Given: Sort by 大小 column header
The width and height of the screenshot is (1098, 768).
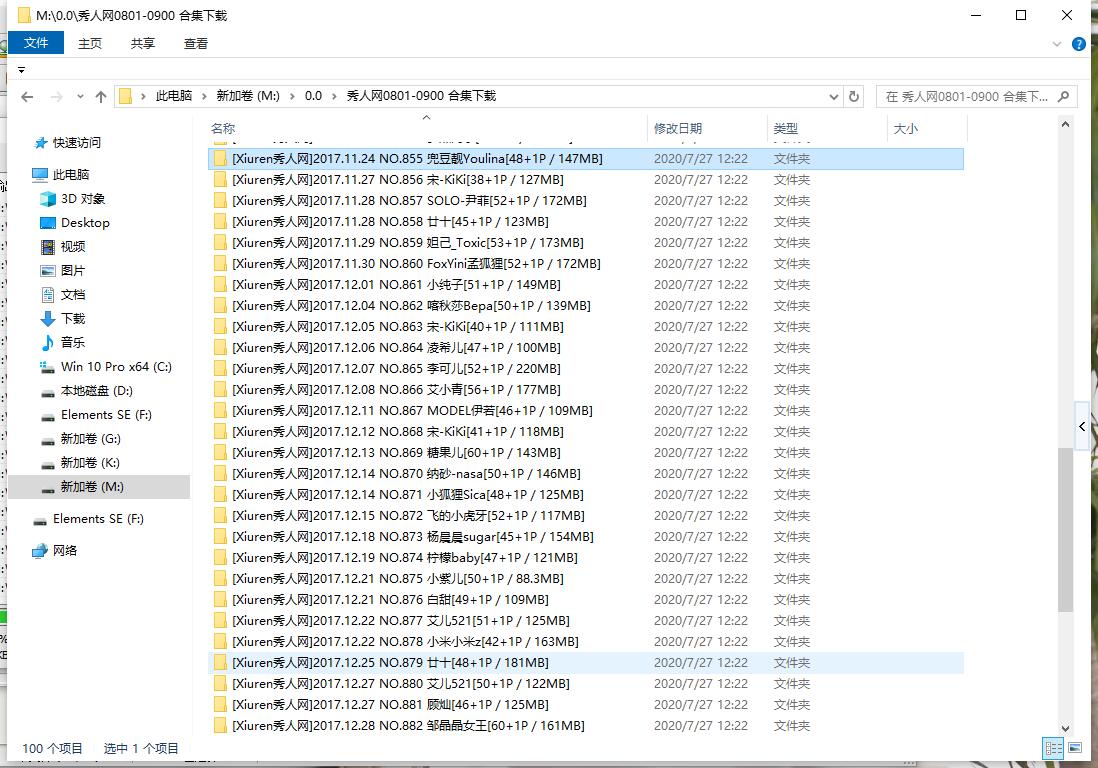Looking at the screenshot, I should coord(905,129).
